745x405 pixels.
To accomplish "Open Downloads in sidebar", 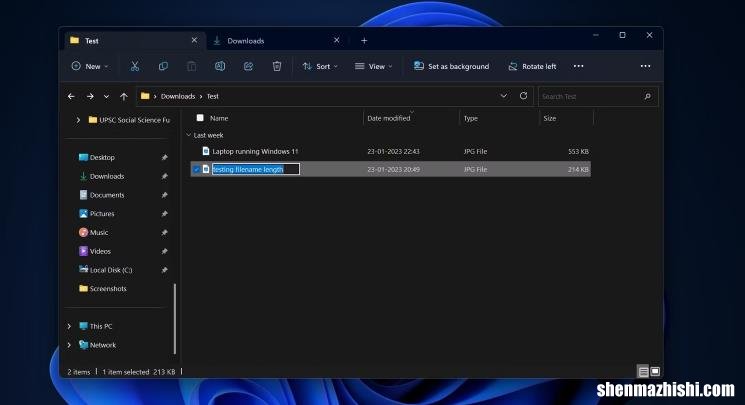I will pos(102,176).
